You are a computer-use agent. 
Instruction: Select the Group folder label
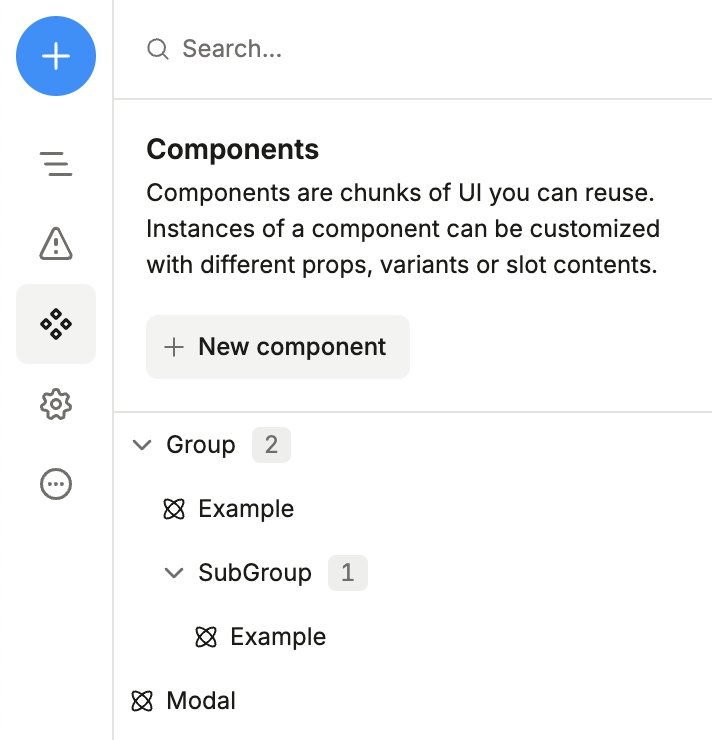coord(201,445)
